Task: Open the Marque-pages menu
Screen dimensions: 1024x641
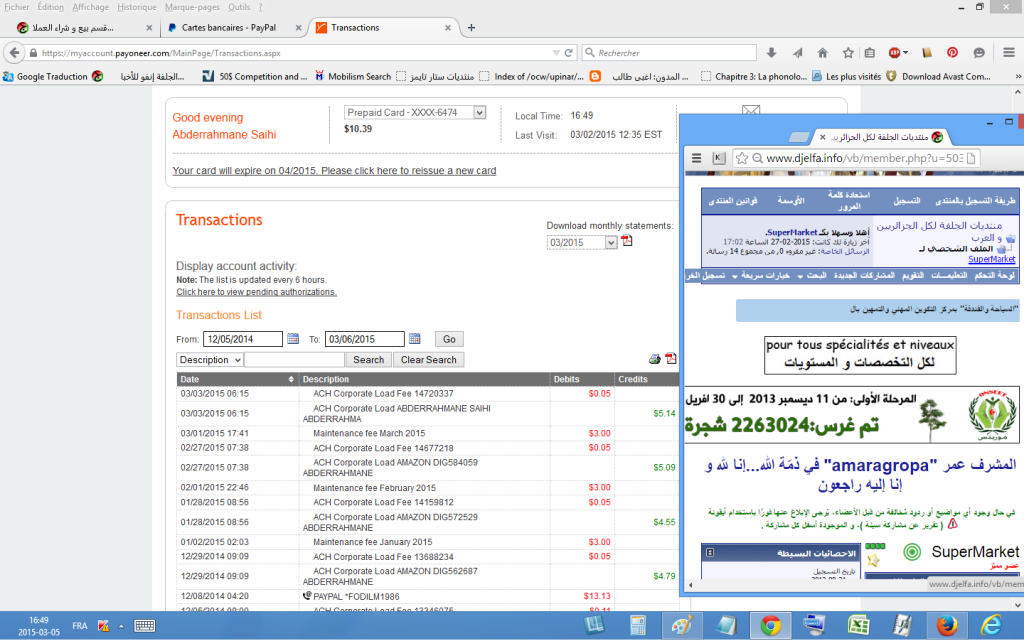Action: [192, 7]
